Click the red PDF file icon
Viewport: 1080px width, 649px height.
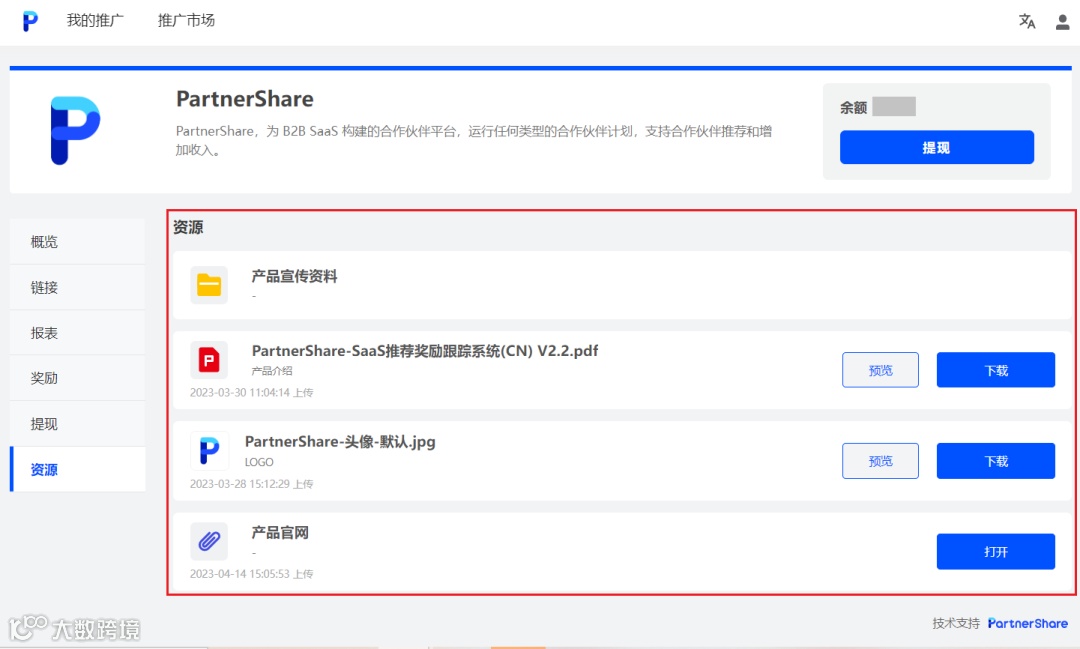click(209, 360)
